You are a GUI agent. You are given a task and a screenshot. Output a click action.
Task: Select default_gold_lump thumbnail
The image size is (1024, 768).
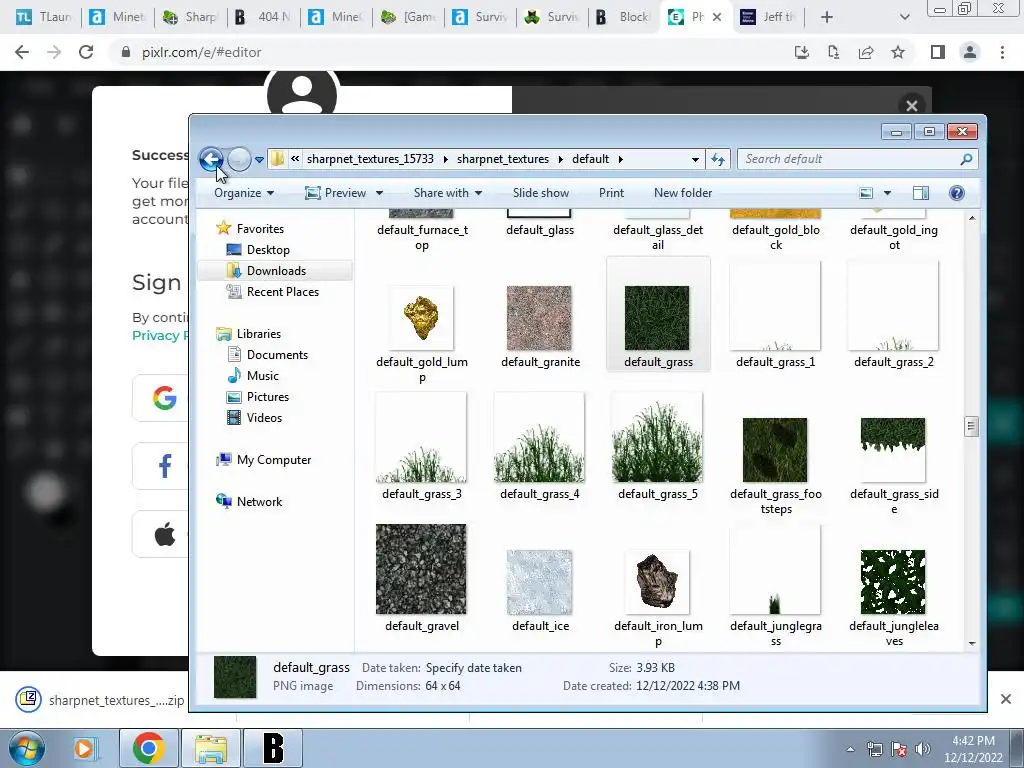[421, 318]
